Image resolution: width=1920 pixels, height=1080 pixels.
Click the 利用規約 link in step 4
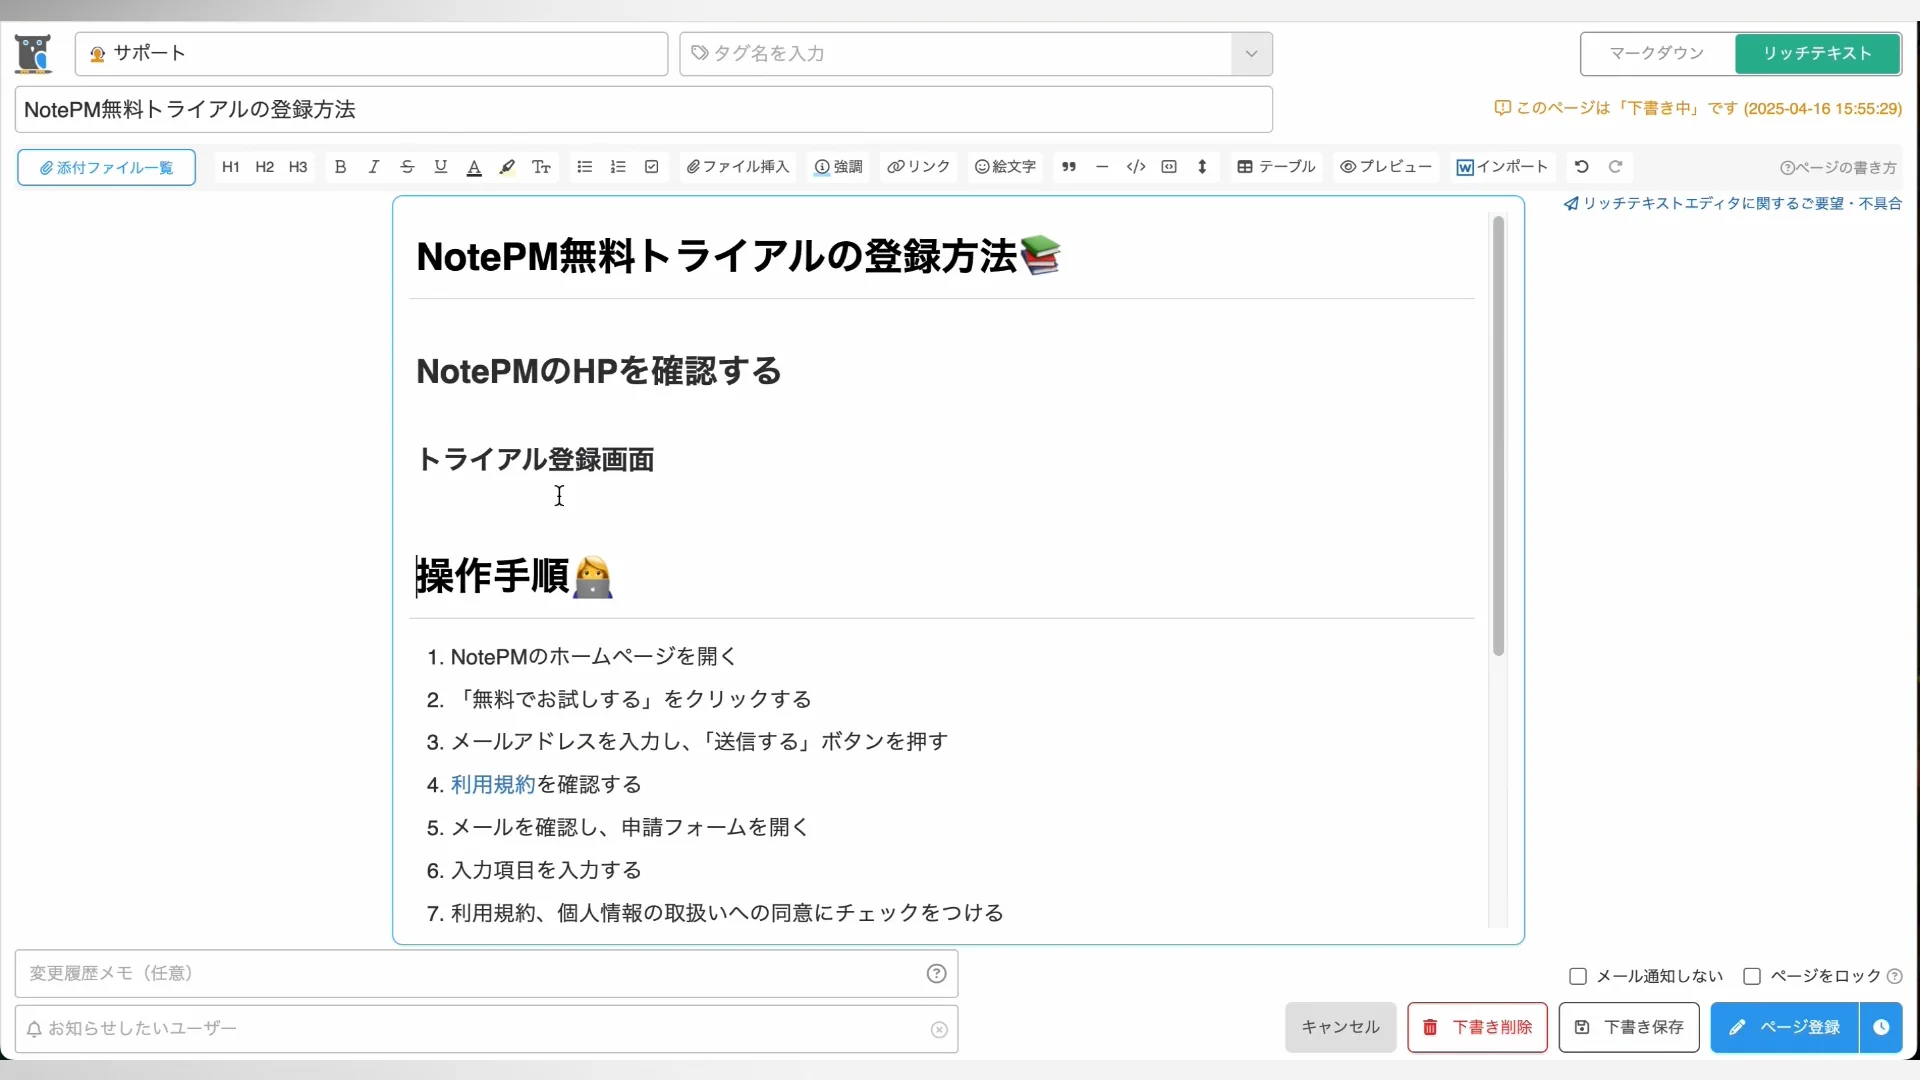pyautogui.click(x=493, y=785)
